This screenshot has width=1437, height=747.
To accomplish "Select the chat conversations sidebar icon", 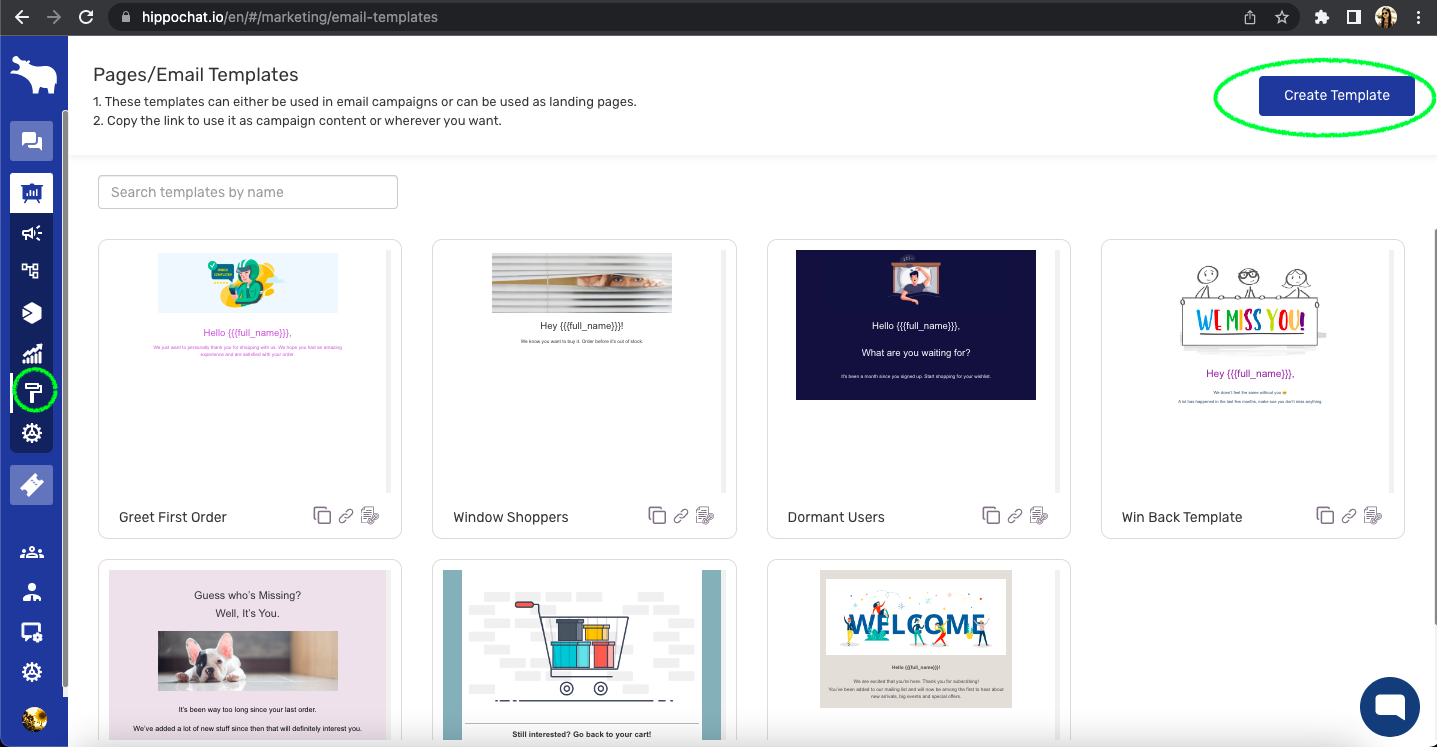I will [x=32, y=142].
